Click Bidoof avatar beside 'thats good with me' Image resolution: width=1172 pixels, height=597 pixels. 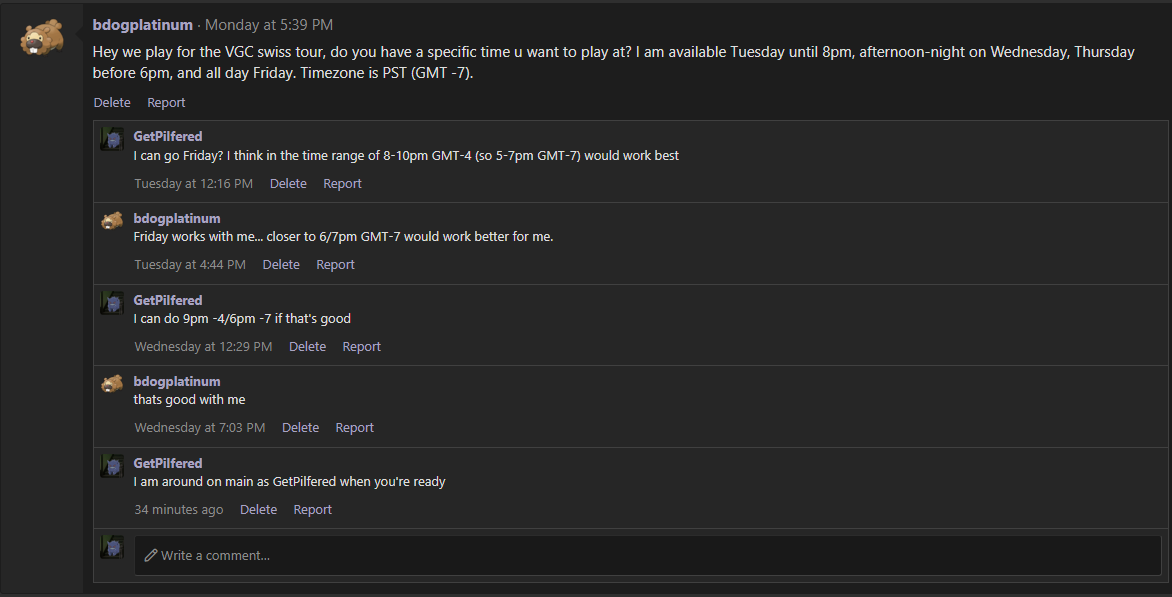(112, 384)
